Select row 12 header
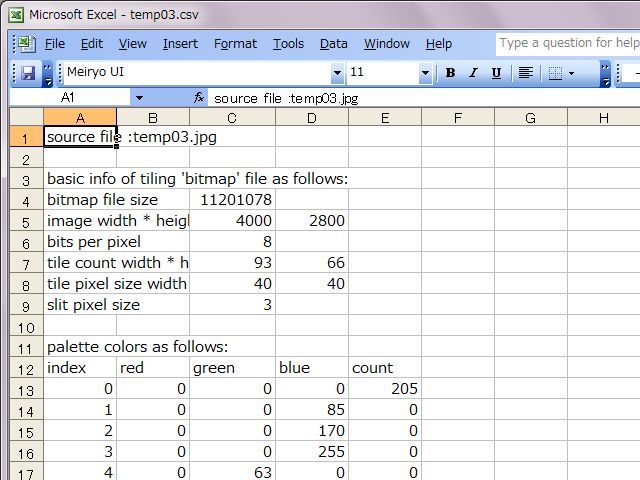 click(x=26, y=369)
